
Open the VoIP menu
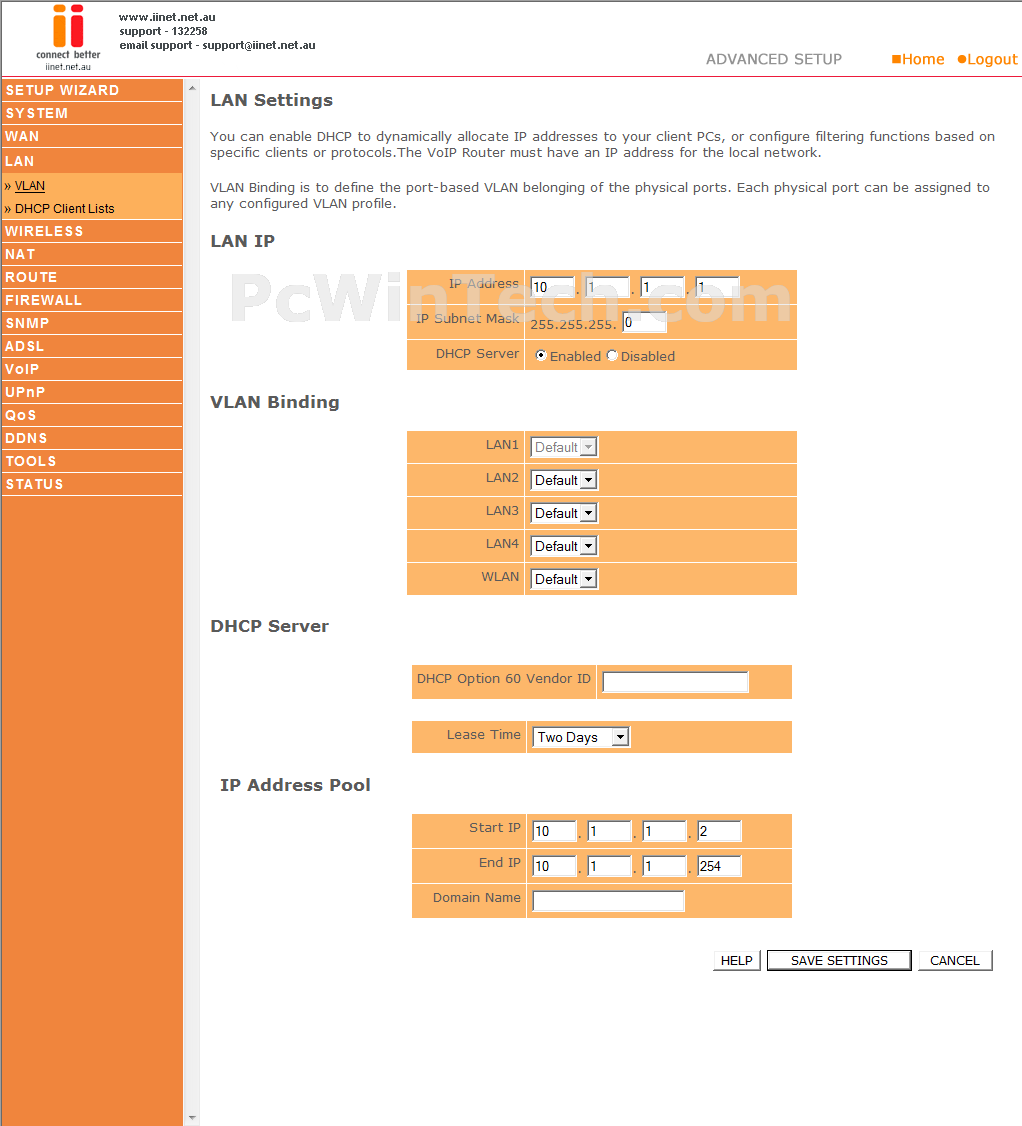coord(92,369)
